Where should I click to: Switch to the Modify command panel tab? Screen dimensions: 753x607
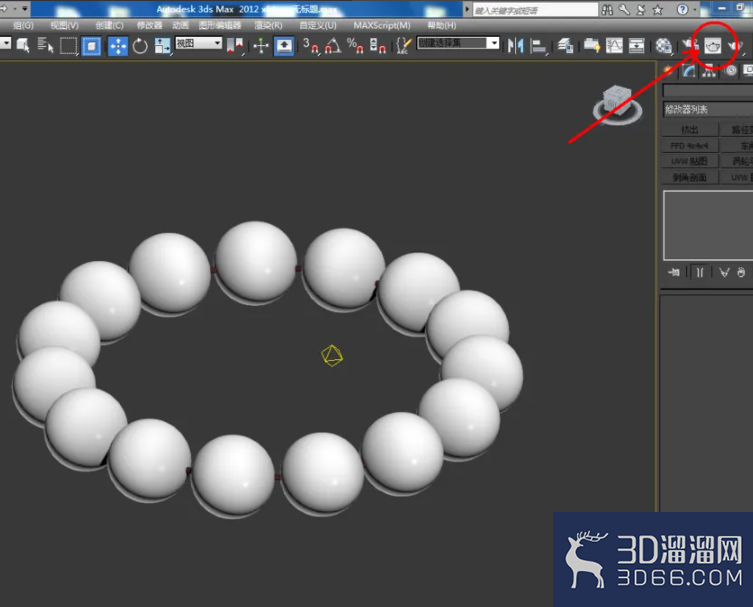(689, 71)
